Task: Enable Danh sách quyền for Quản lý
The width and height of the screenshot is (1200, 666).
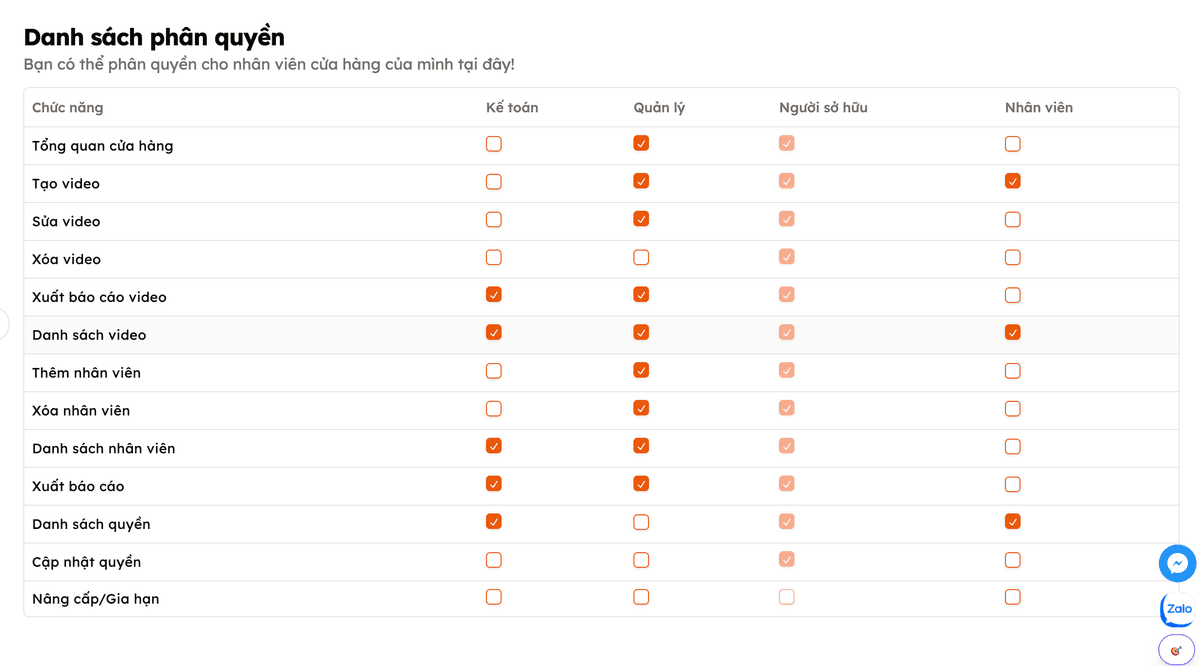Action: point(641,522)
